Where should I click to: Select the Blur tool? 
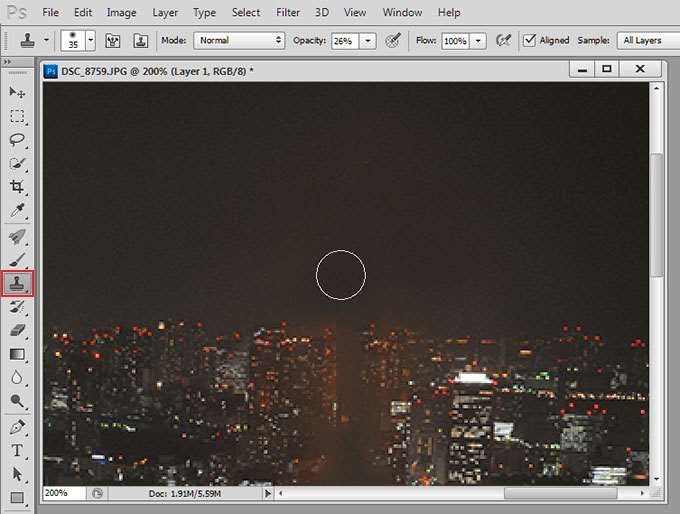pyautogui.click(x=17, y=378)
